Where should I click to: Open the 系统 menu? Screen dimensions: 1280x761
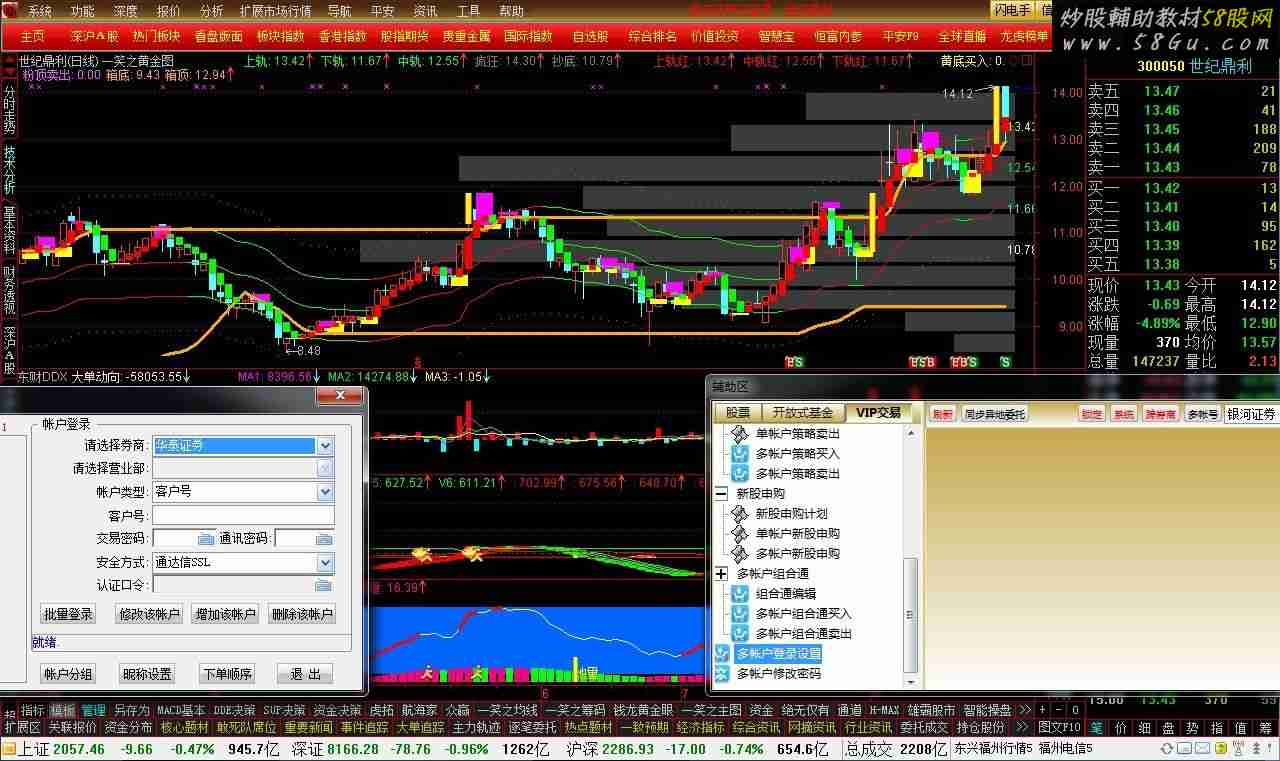click(39, 12)
